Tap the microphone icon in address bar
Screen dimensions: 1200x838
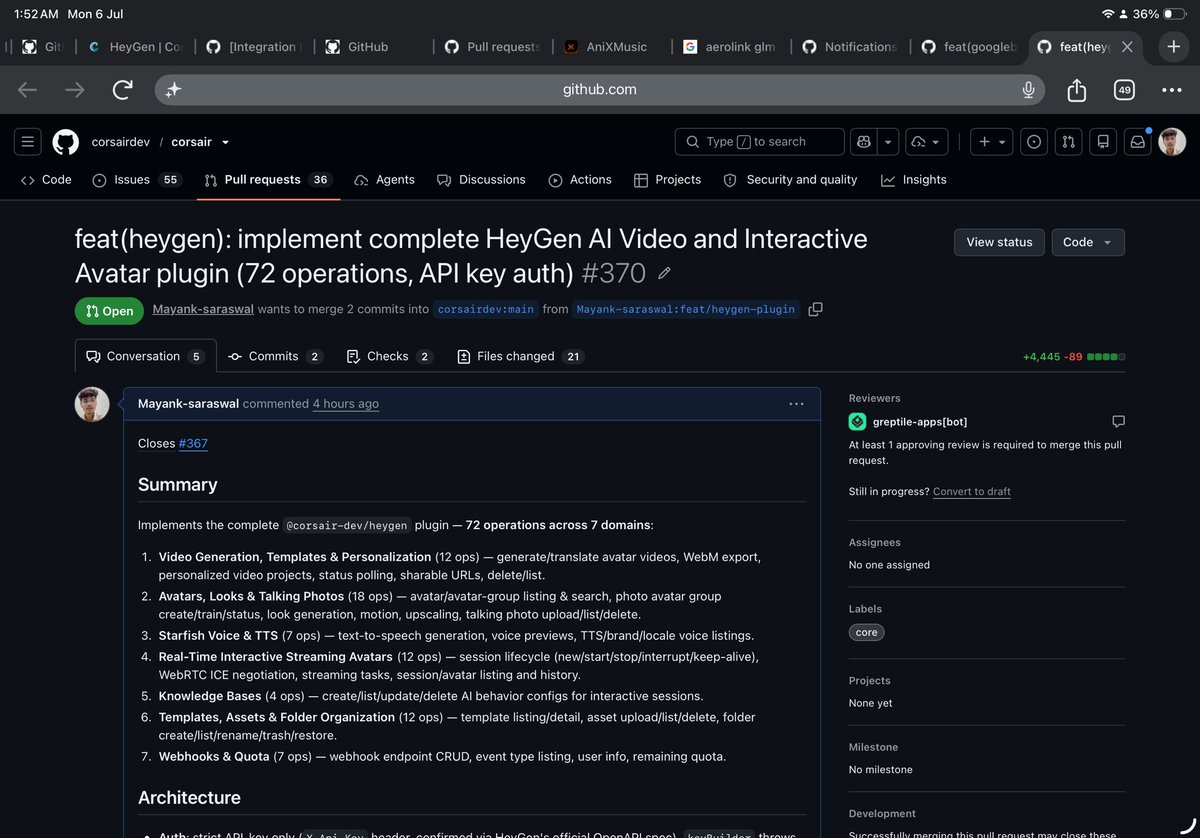1028,90
